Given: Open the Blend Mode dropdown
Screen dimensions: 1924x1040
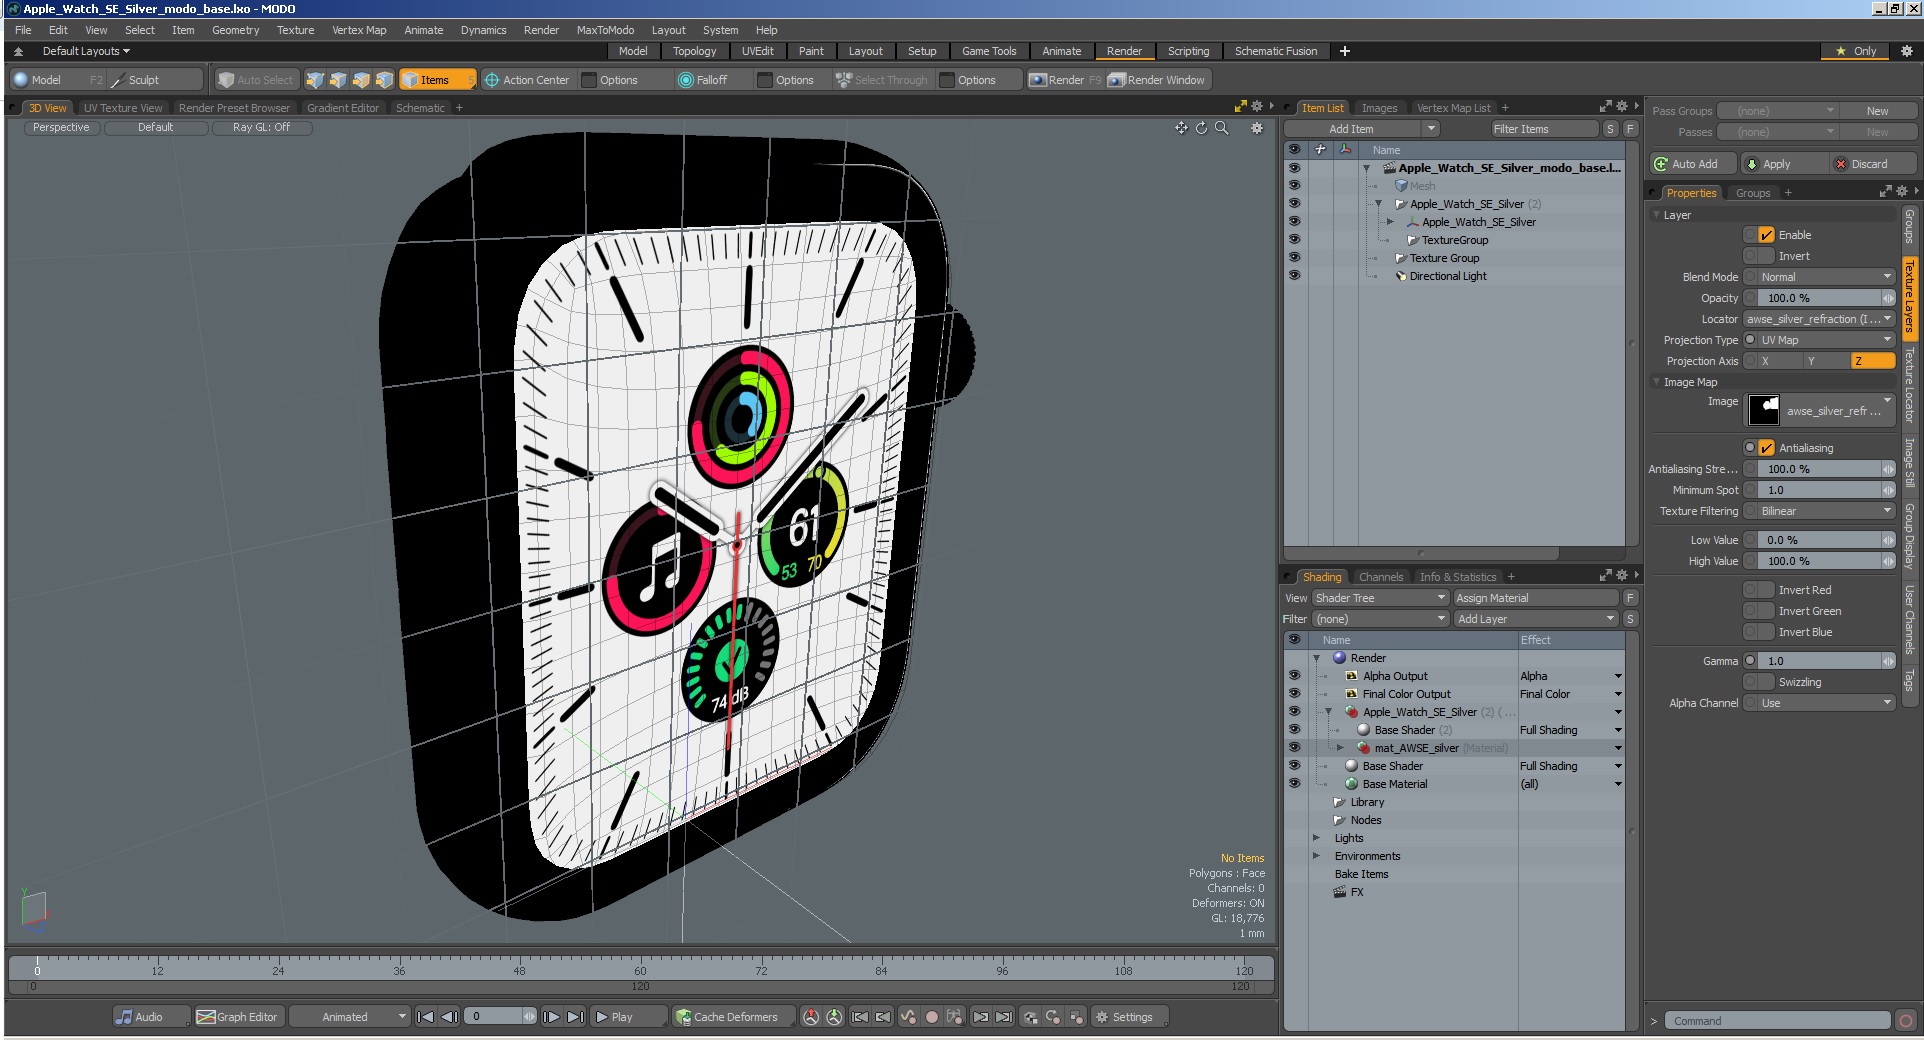Looking at the screenshot, I should click(1826, 277).
